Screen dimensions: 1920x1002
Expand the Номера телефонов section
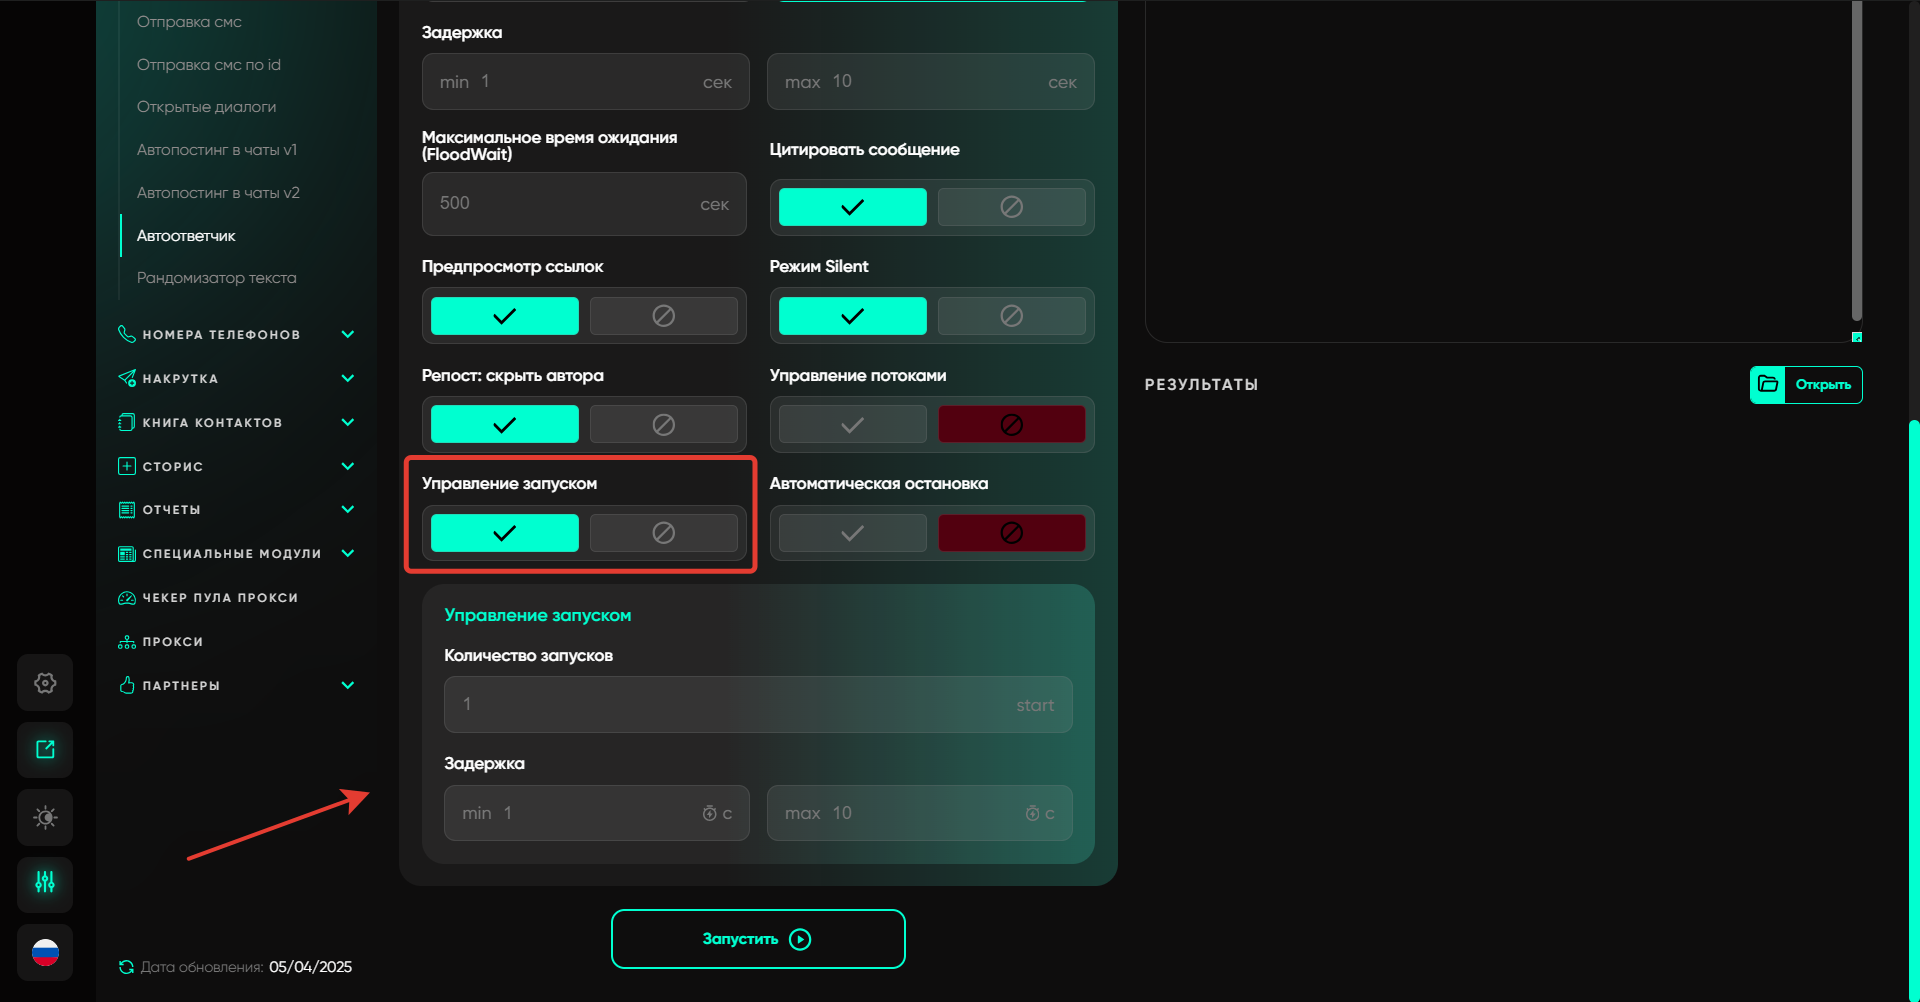(x=347, y=334)
